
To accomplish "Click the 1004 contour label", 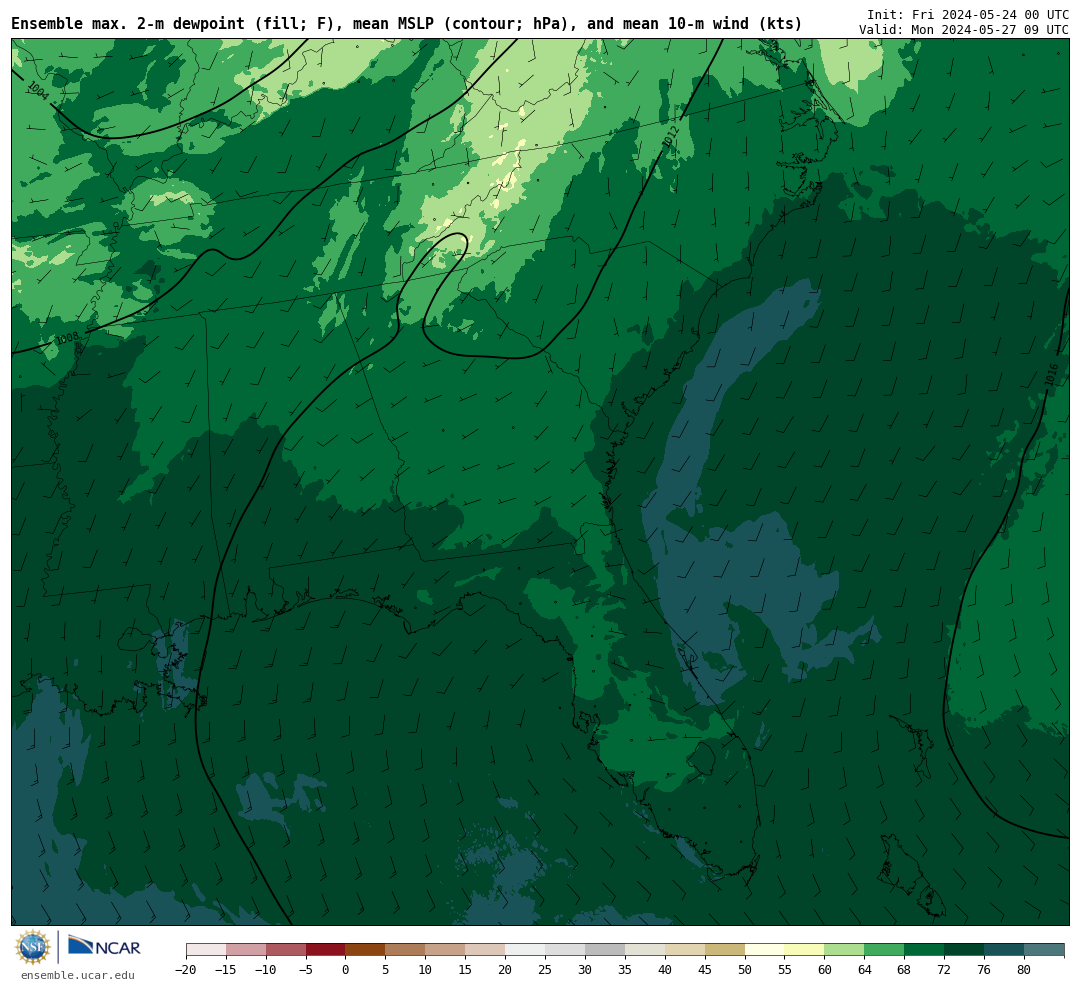I will (x=38, y=90).
